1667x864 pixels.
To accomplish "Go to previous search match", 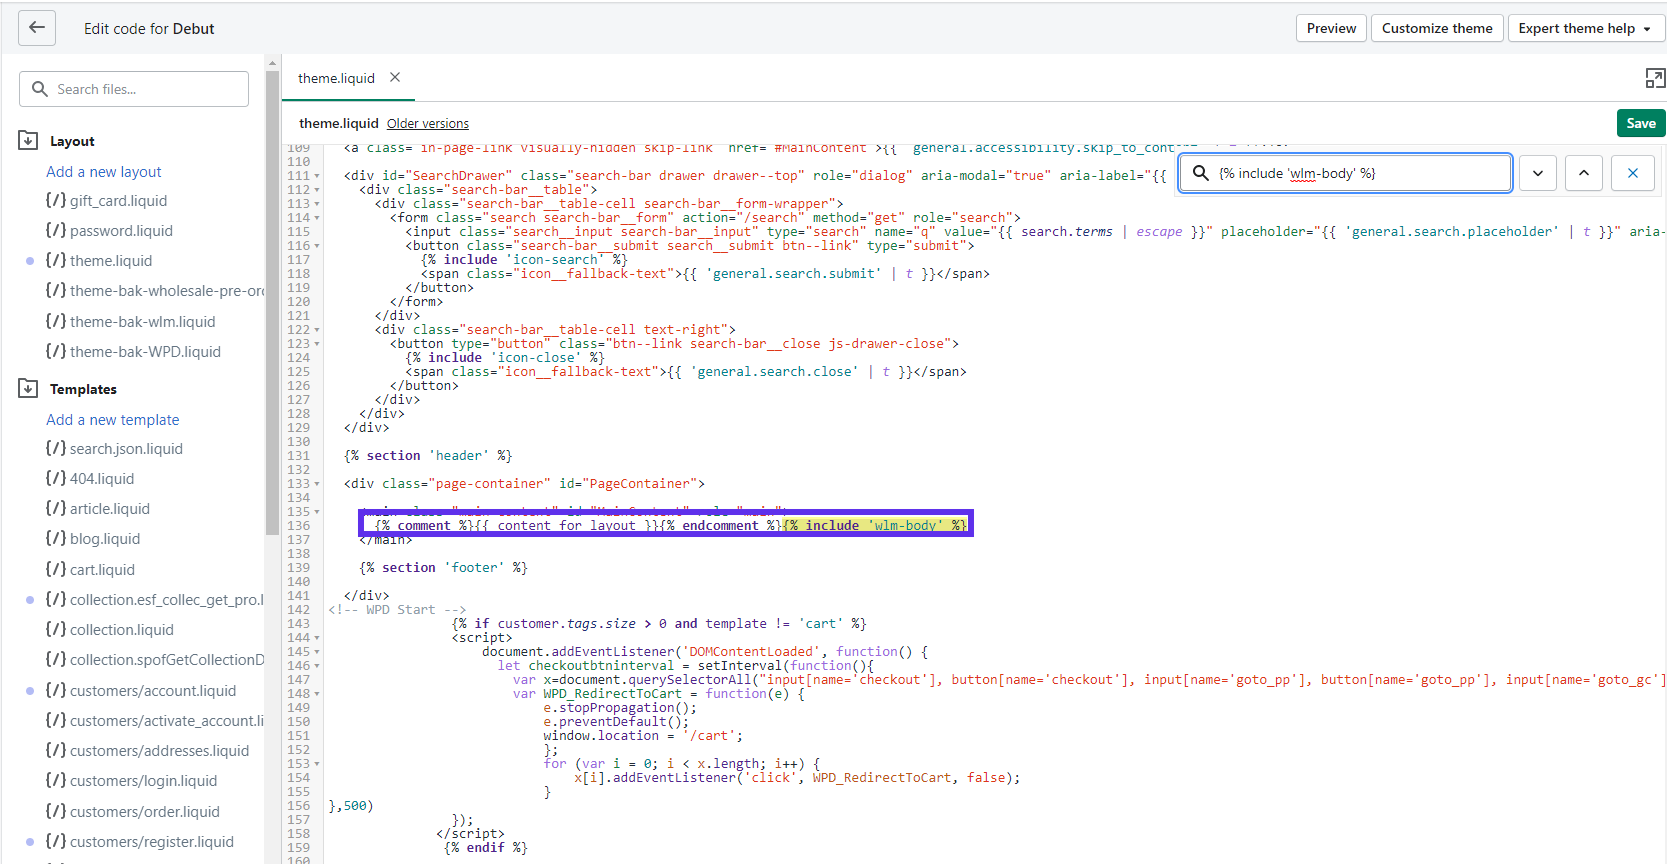I will tap(1584, 173).
